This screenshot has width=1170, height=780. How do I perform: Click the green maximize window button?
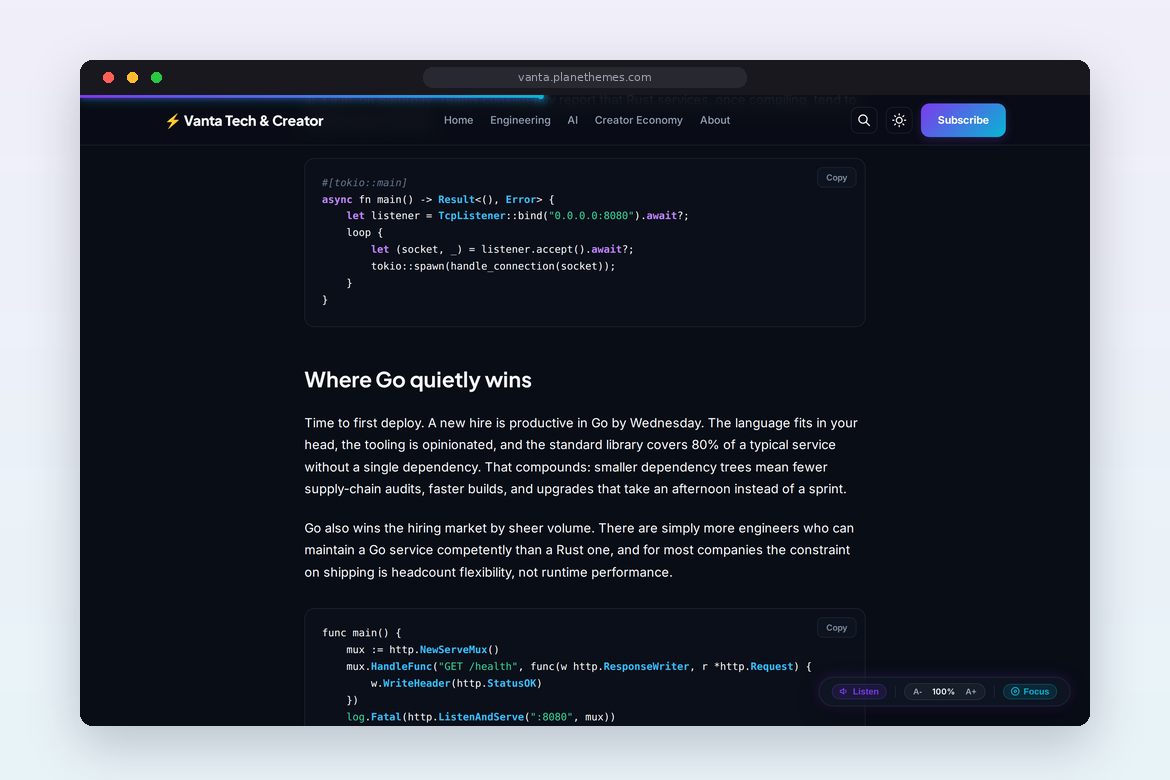(x=156, y=78)
